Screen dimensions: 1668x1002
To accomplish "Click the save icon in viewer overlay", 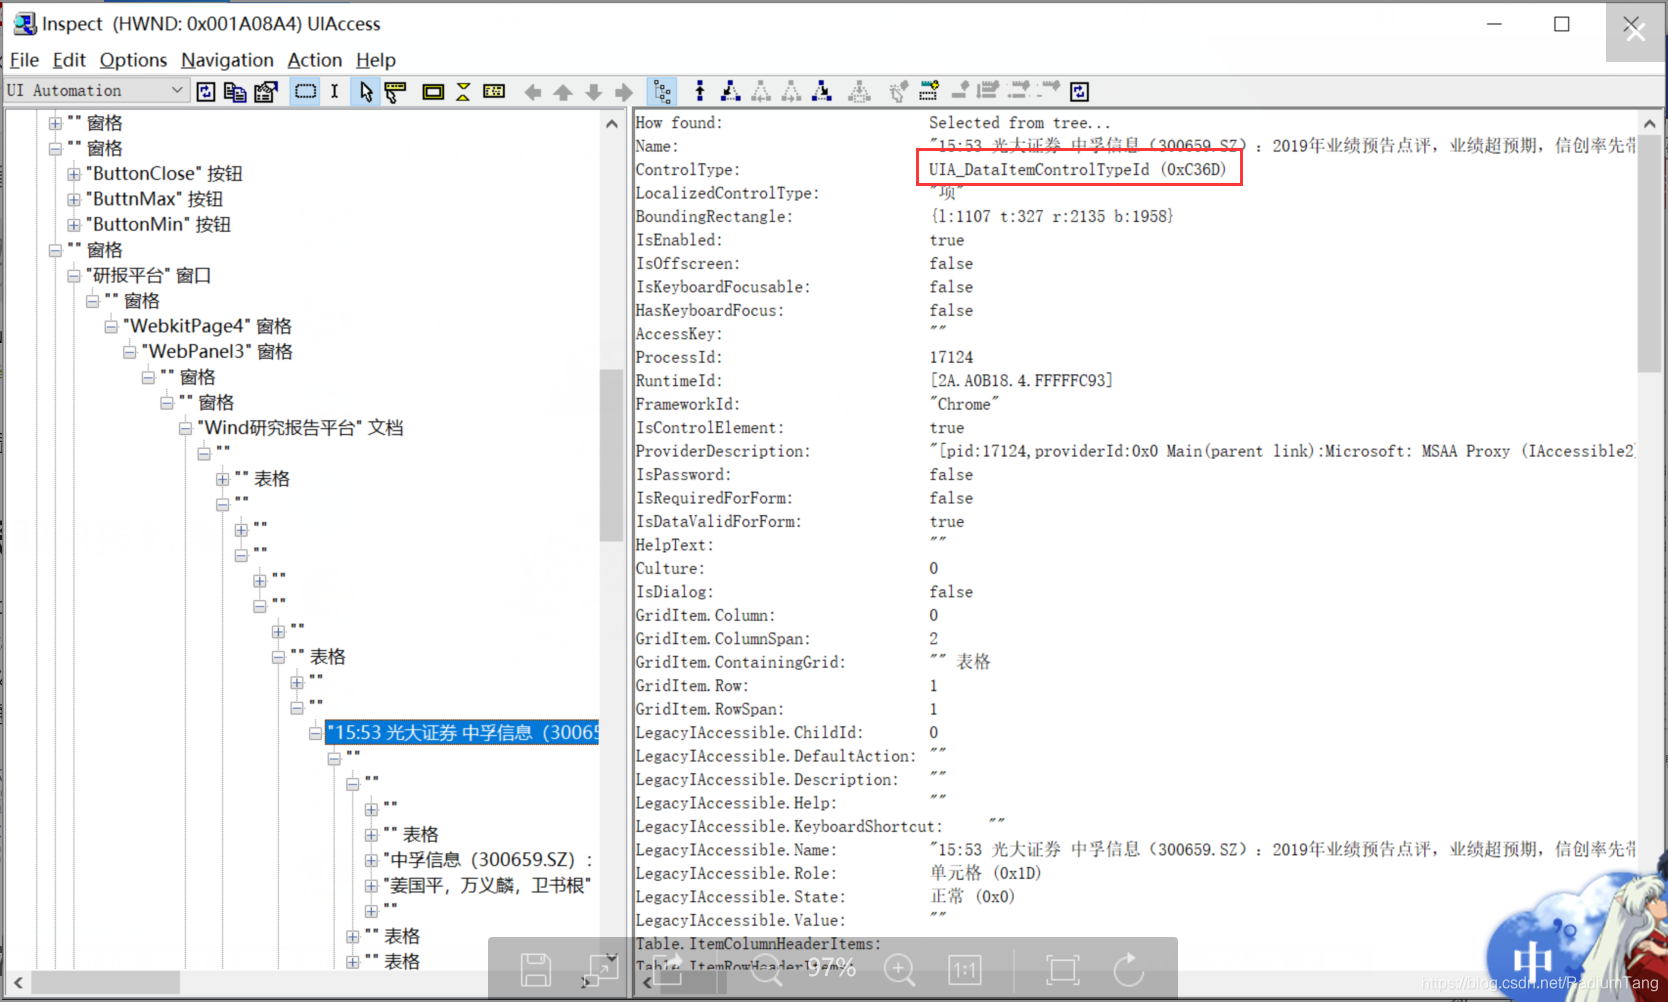I will coord(536,970).
